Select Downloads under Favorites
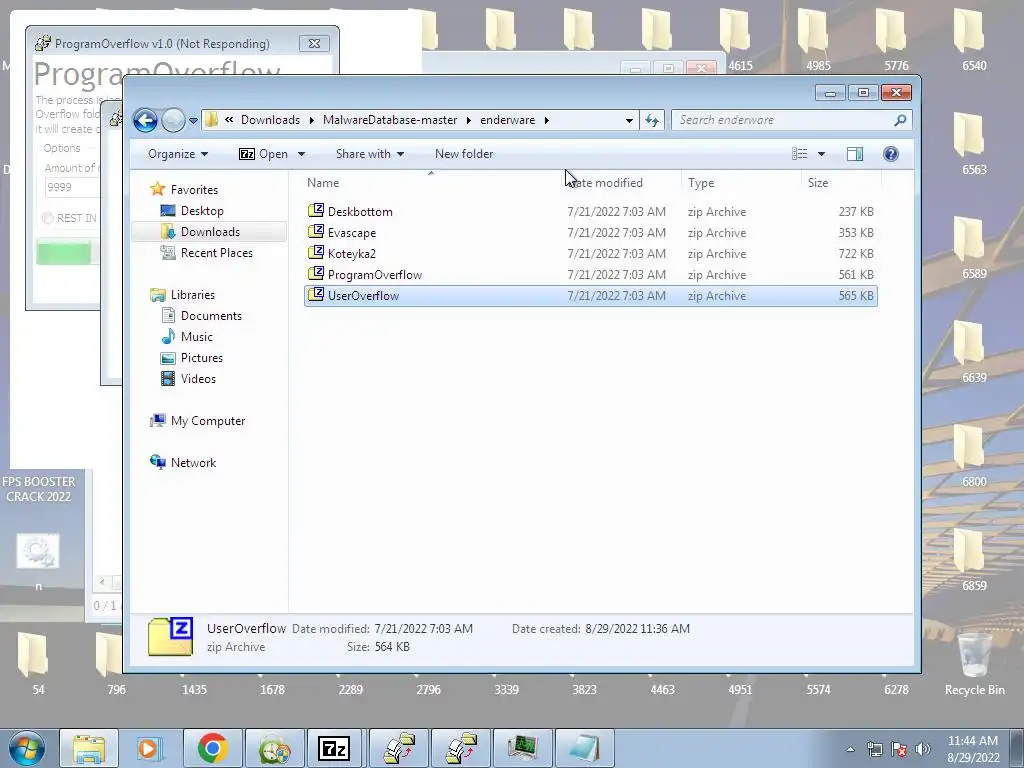1024x768 pixels. pyautogui.click(x=210, y=232)
